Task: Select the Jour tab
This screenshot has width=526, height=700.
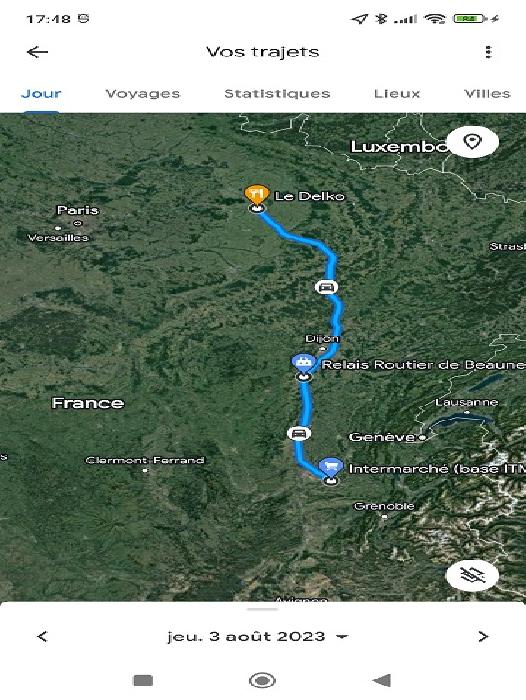Action: pyautogui.click(x=41, y=93)
